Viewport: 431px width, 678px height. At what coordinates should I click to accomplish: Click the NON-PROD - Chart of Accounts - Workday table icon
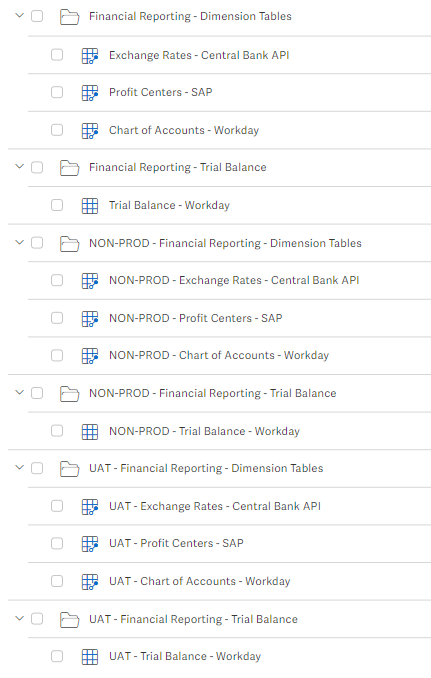coord(90,356)
